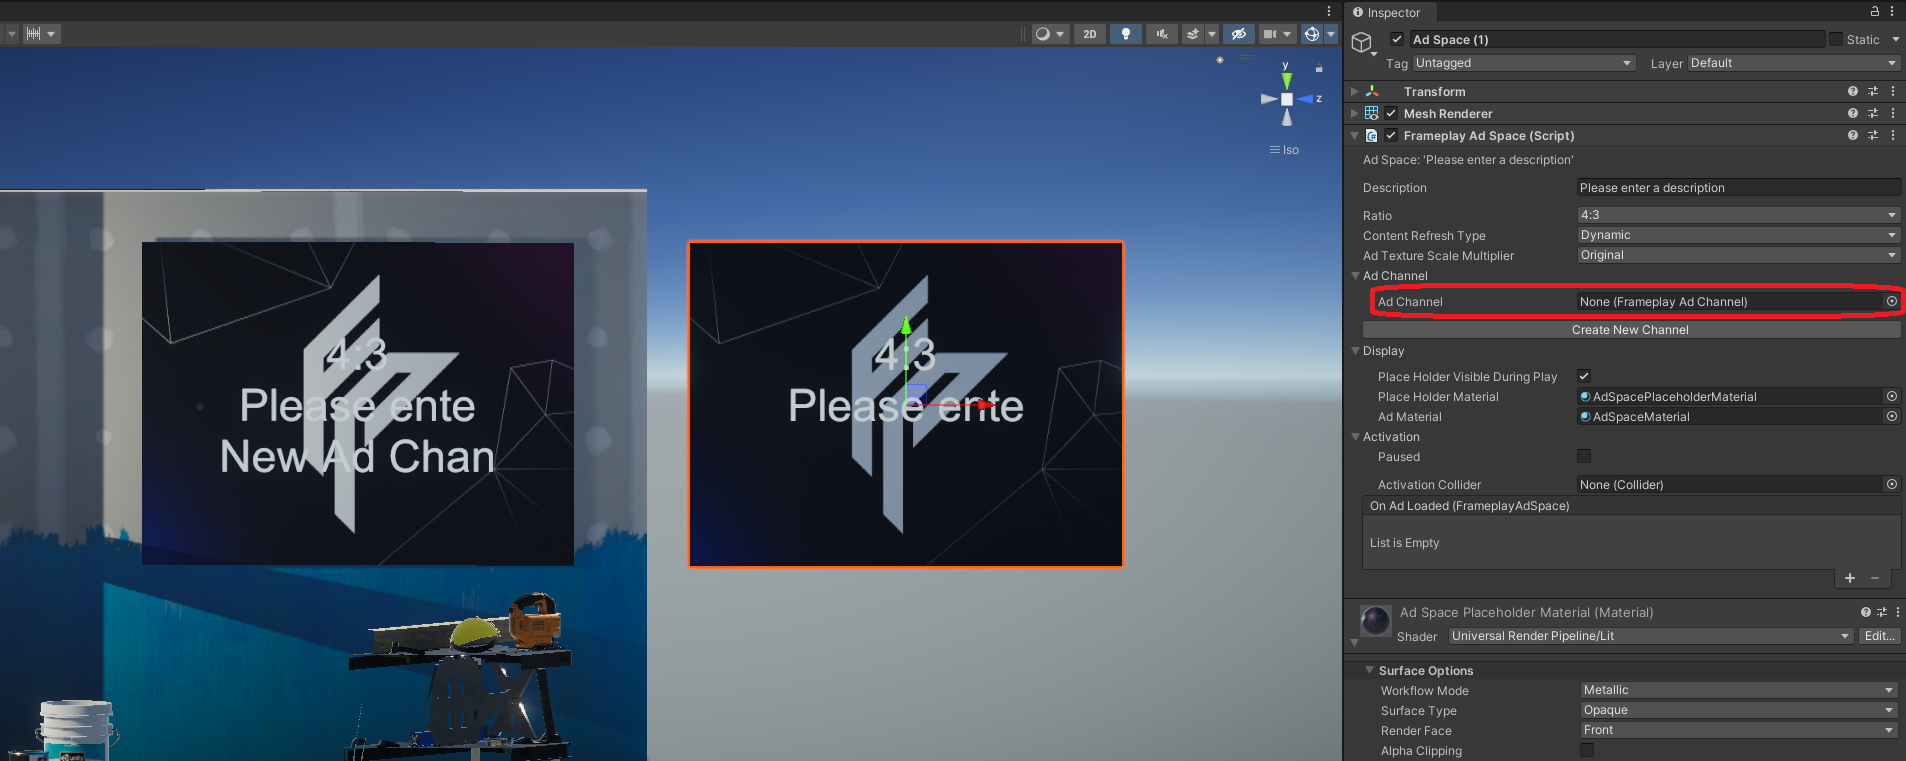Viewport: 1906px width, 761px height.
Task: Open the Inspector panel more-options menu
Action: (x=1892, y=12)
